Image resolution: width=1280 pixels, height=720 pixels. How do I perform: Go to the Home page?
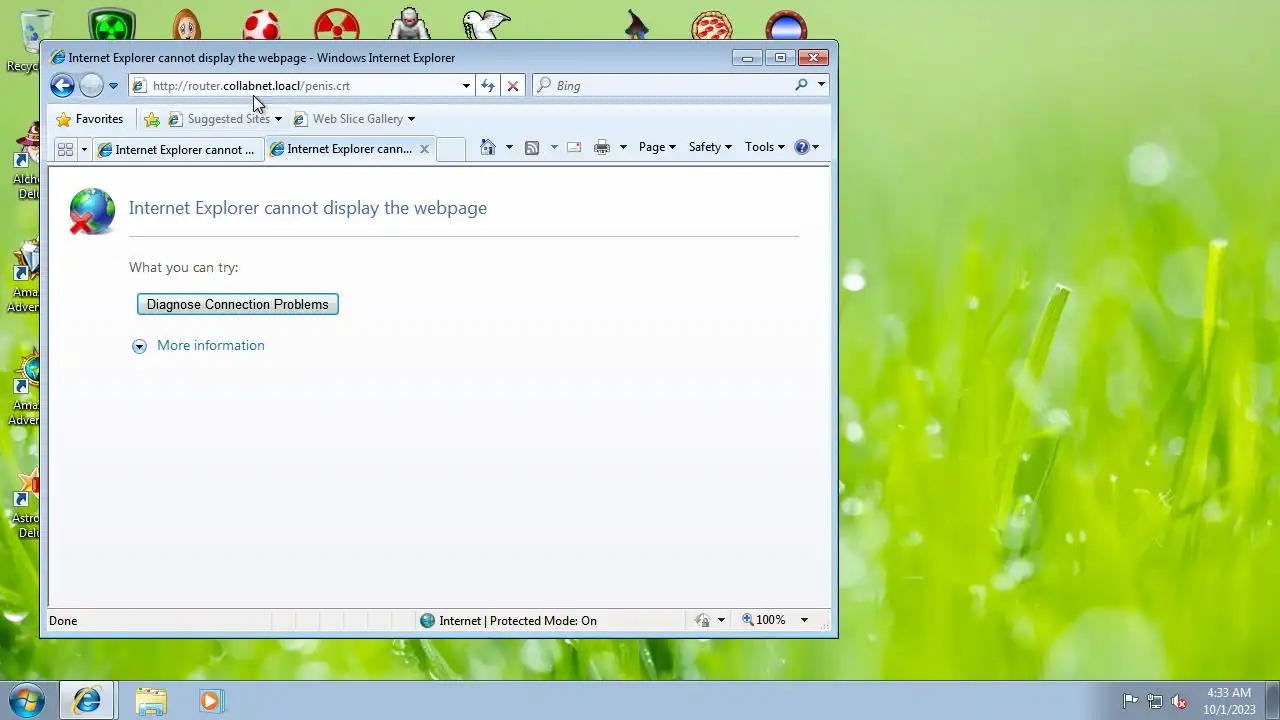487,147
